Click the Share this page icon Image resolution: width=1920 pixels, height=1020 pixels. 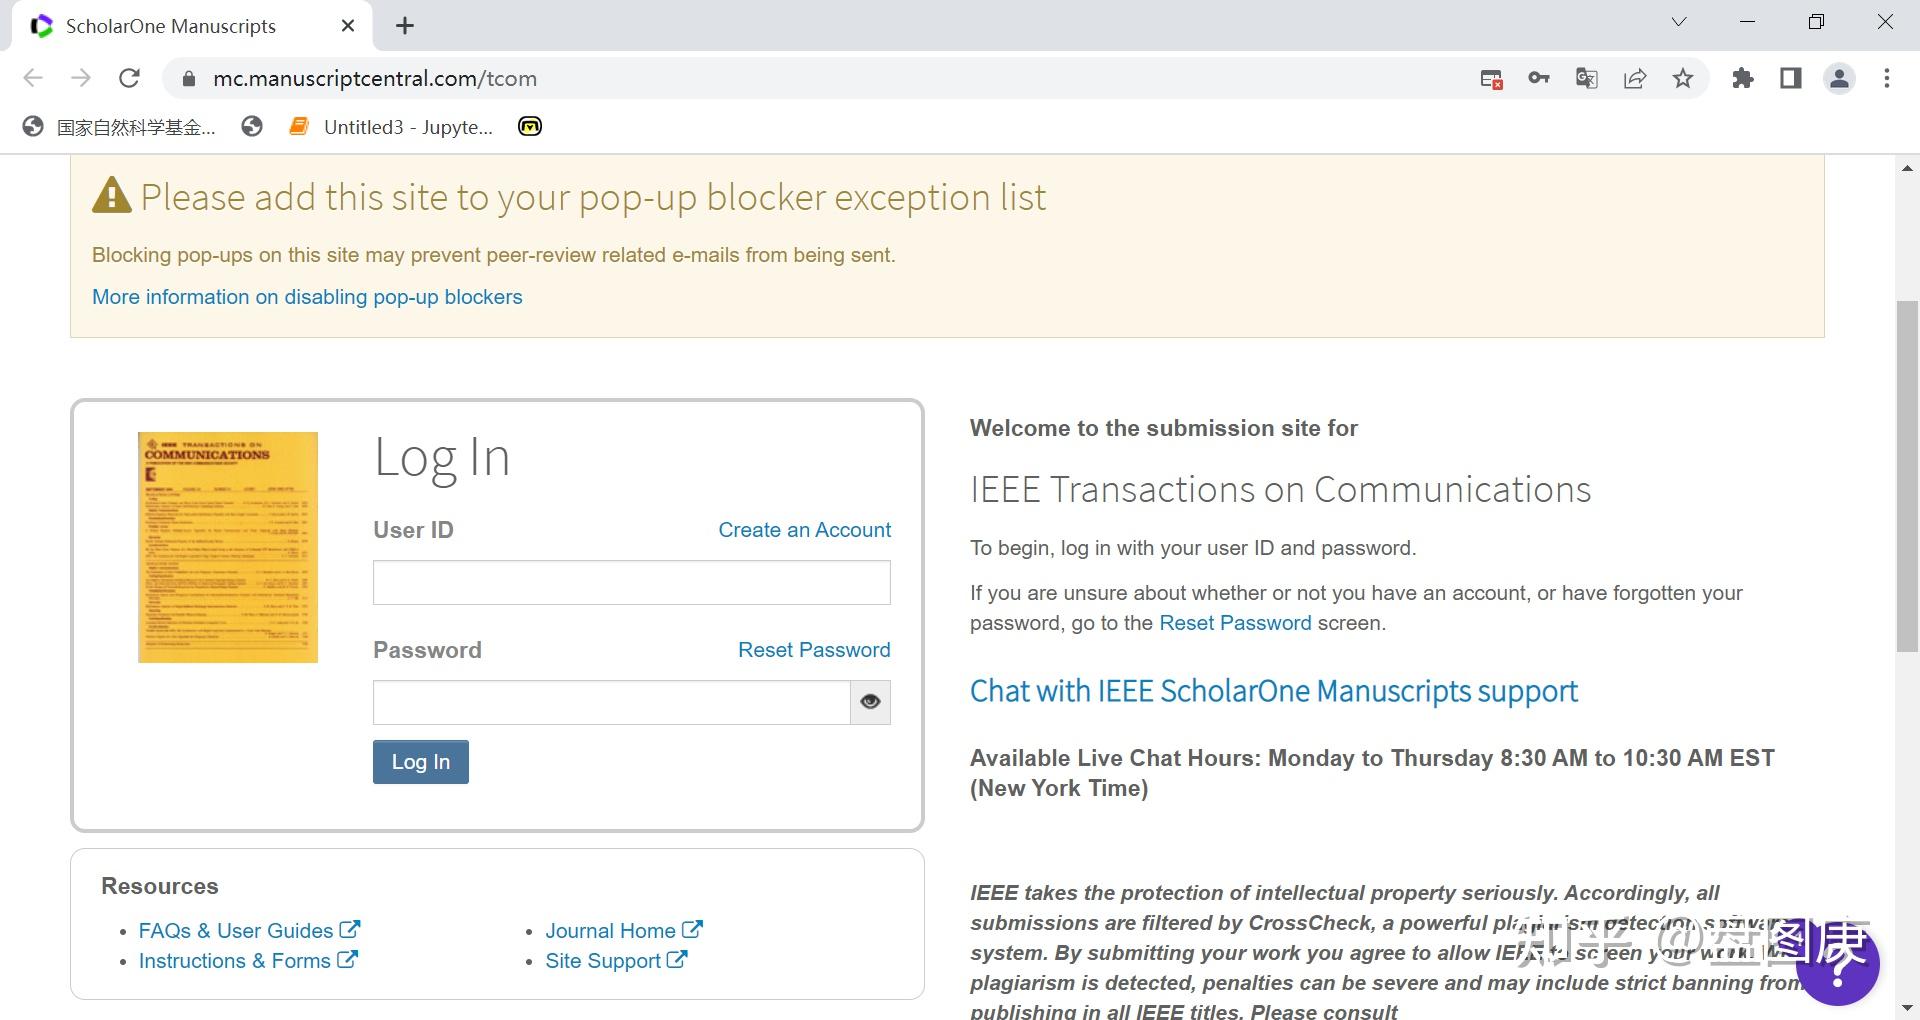point(1635,78)
